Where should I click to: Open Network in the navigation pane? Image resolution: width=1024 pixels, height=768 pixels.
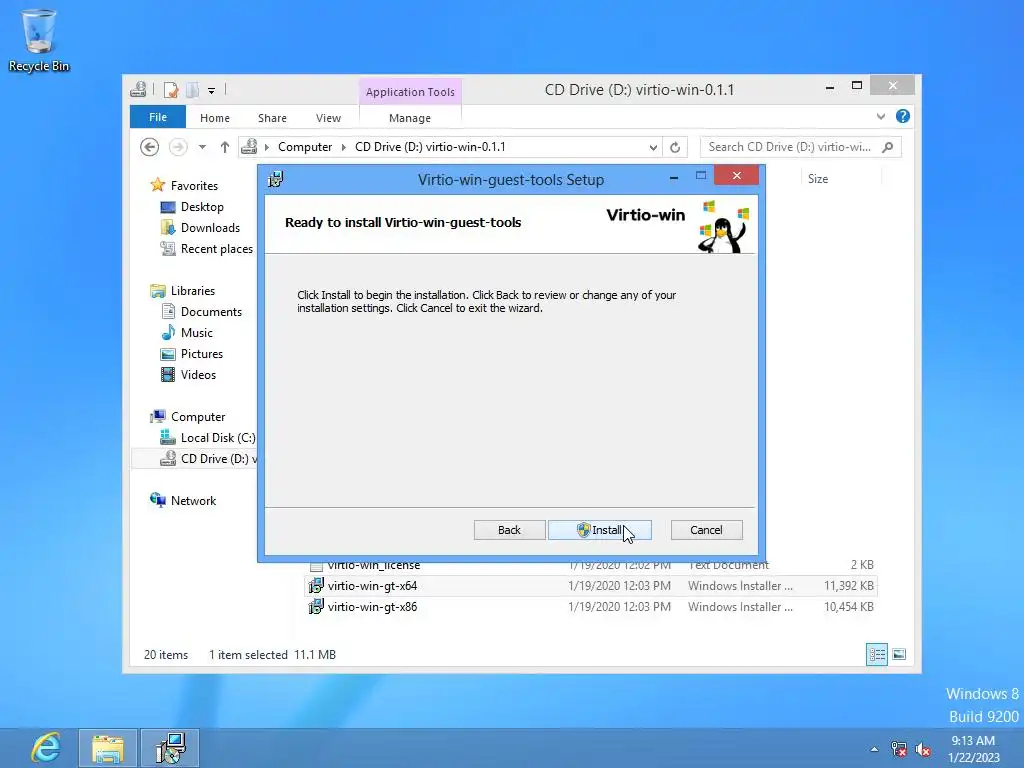coord(193,501)
